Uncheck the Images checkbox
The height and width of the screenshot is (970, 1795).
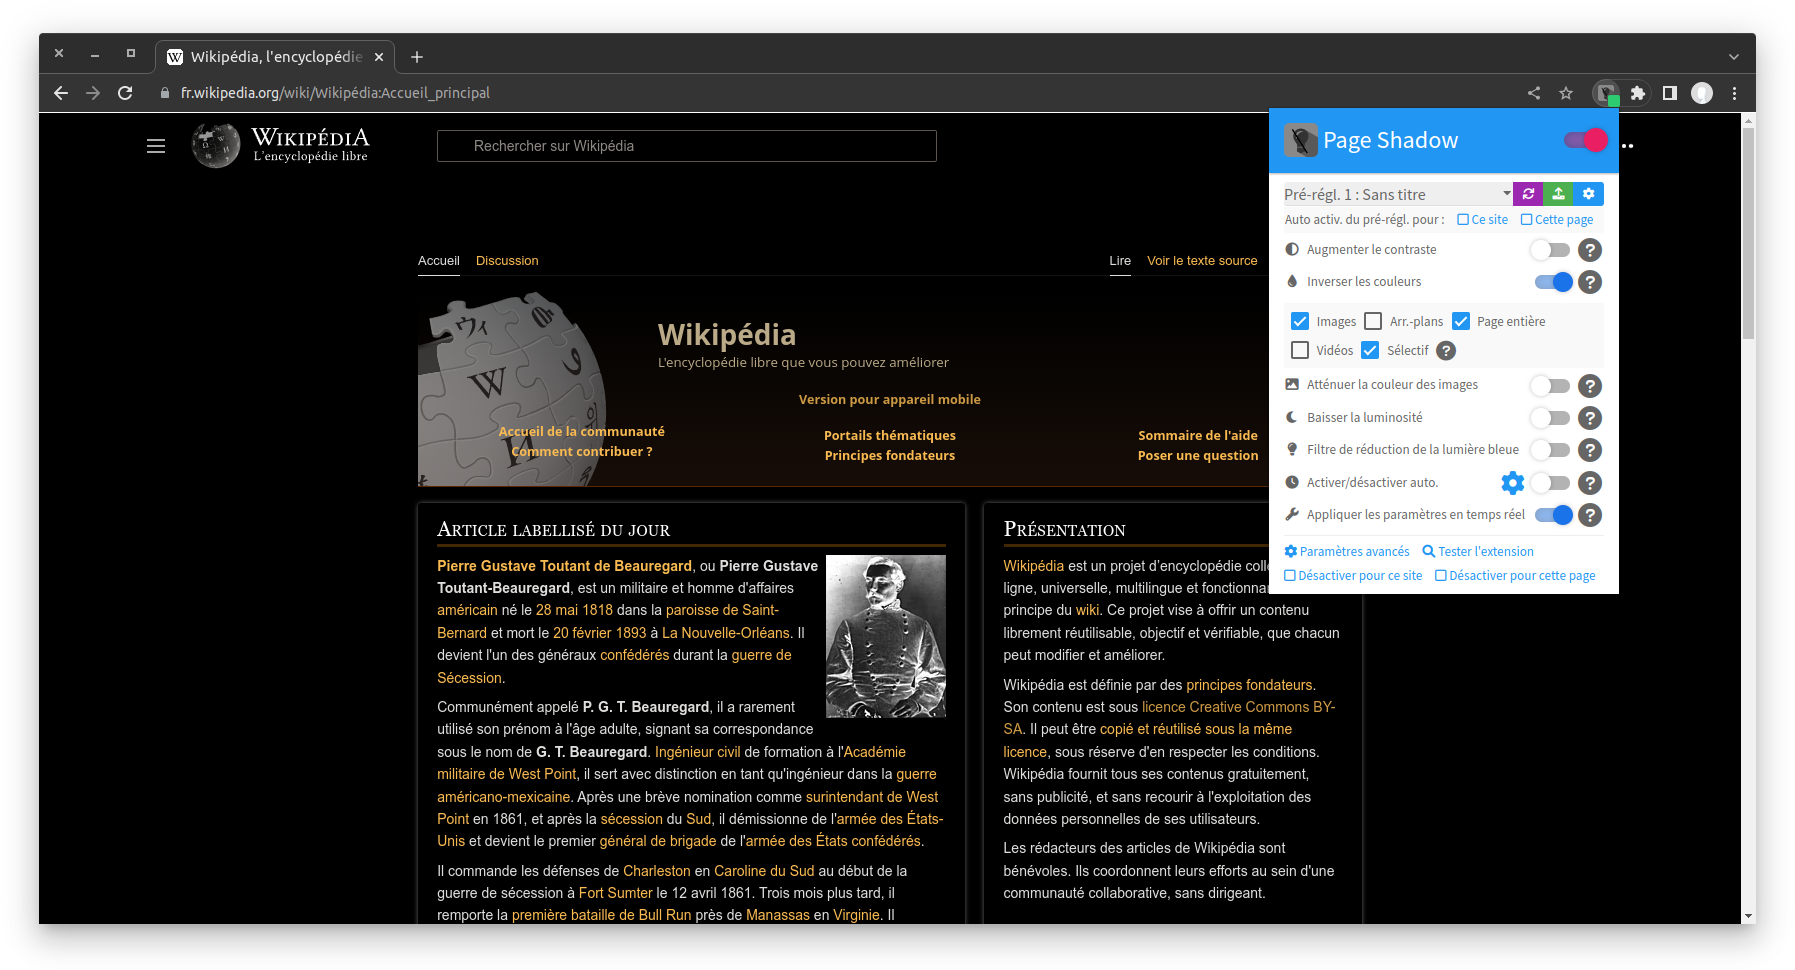click(x=1300, y=321)
